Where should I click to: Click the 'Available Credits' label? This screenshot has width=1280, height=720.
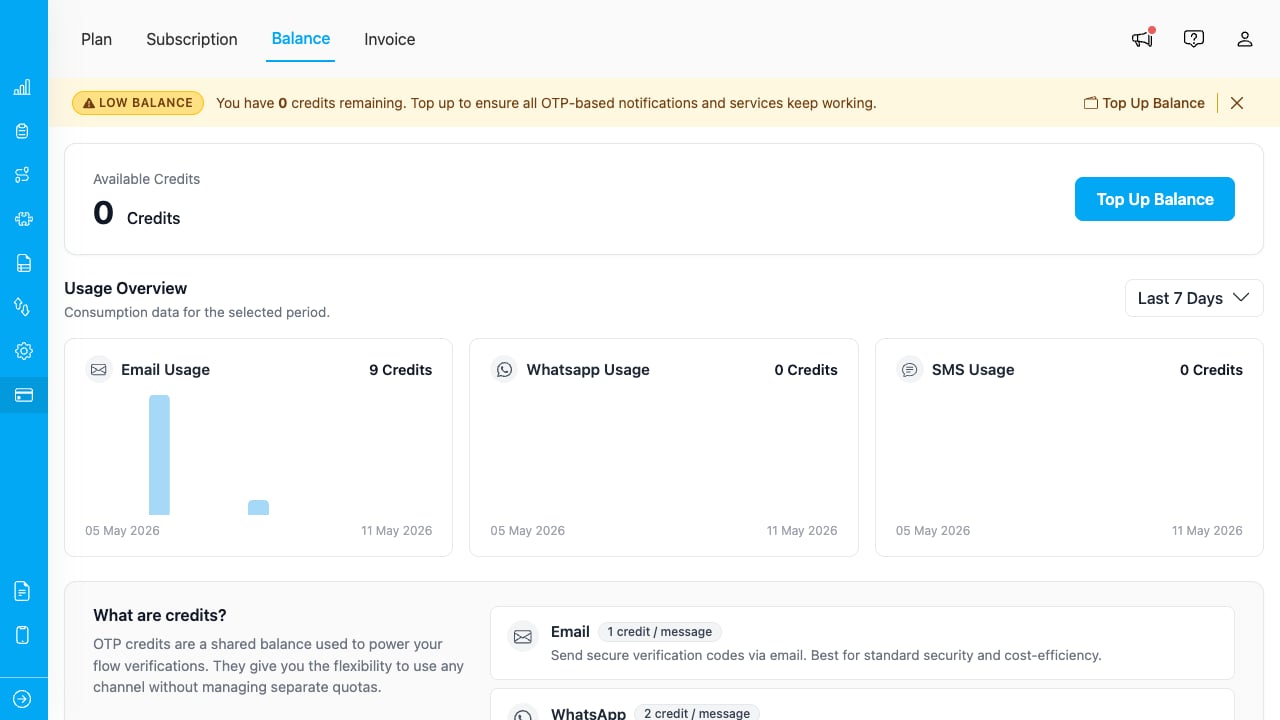(147, 179)
